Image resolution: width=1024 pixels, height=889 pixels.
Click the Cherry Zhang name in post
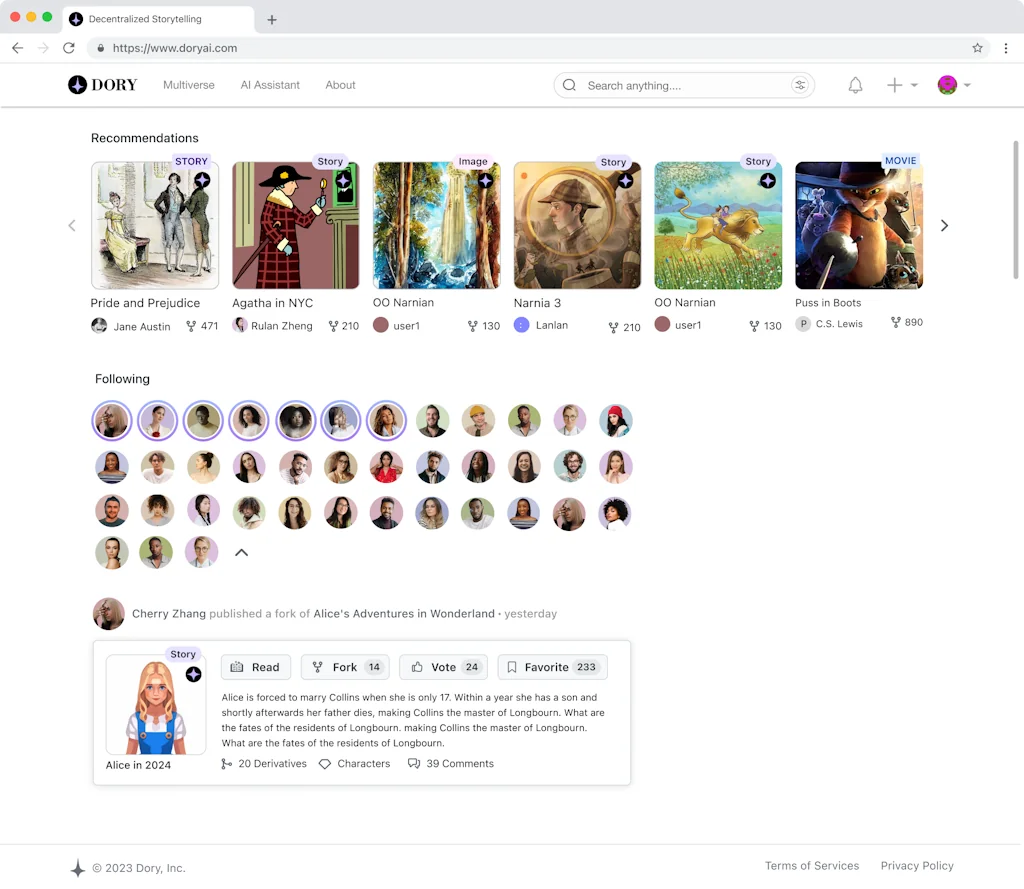[x=168, y=613]
